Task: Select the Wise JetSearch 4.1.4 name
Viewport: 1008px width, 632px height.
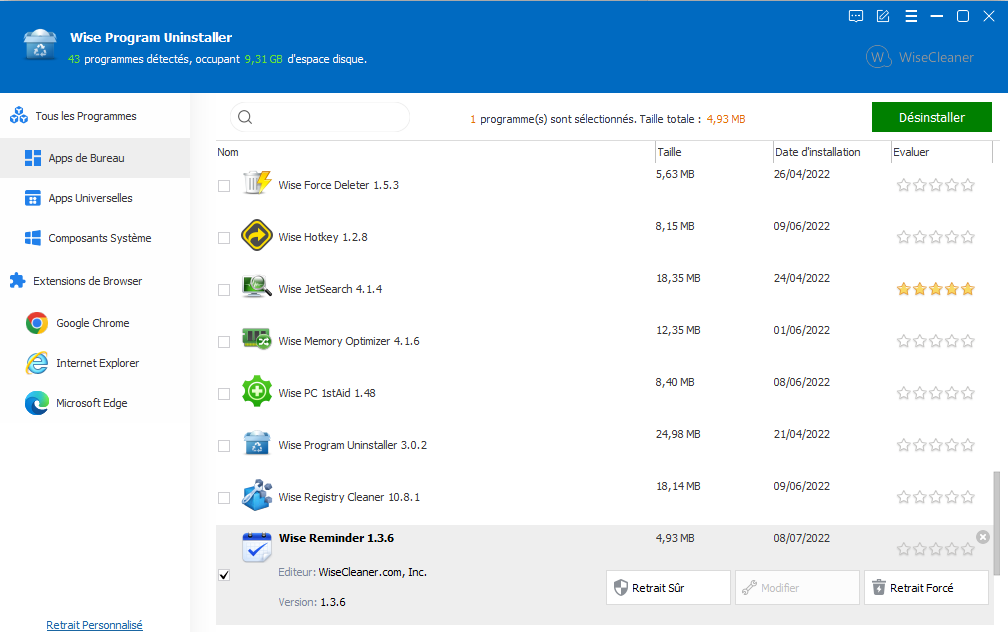Action: pyautogui.click(x=330, y=289)
